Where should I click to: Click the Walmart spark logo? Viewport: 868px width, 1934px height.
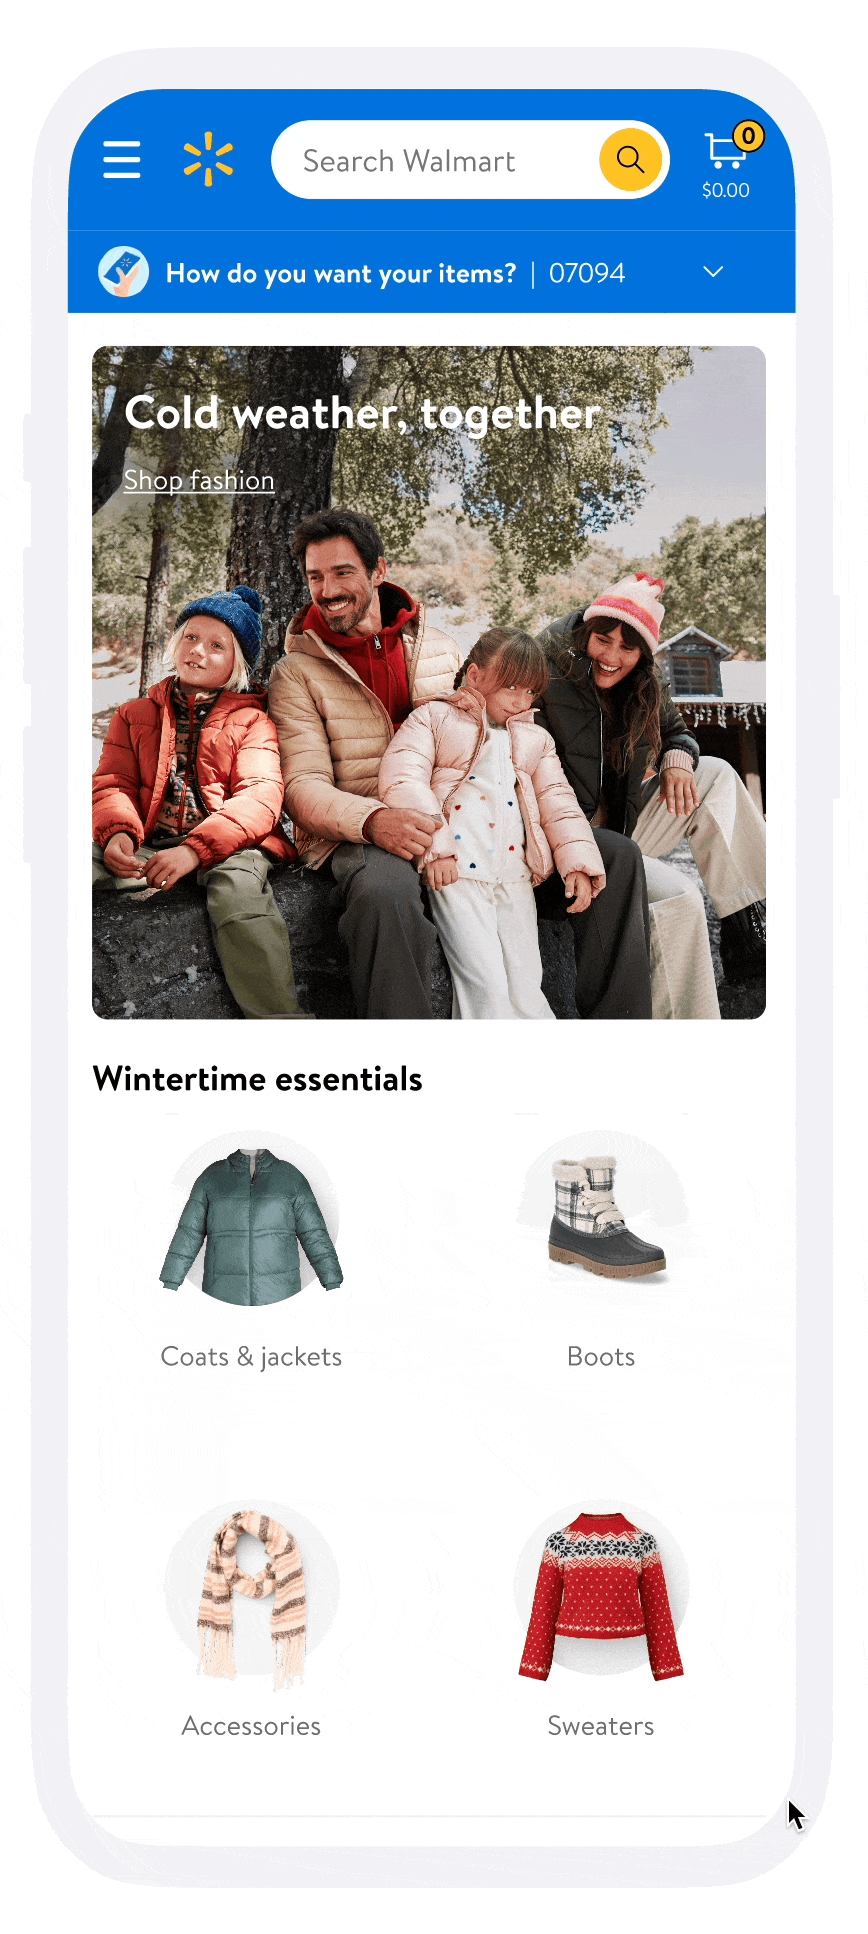click(x=208, y=160)
